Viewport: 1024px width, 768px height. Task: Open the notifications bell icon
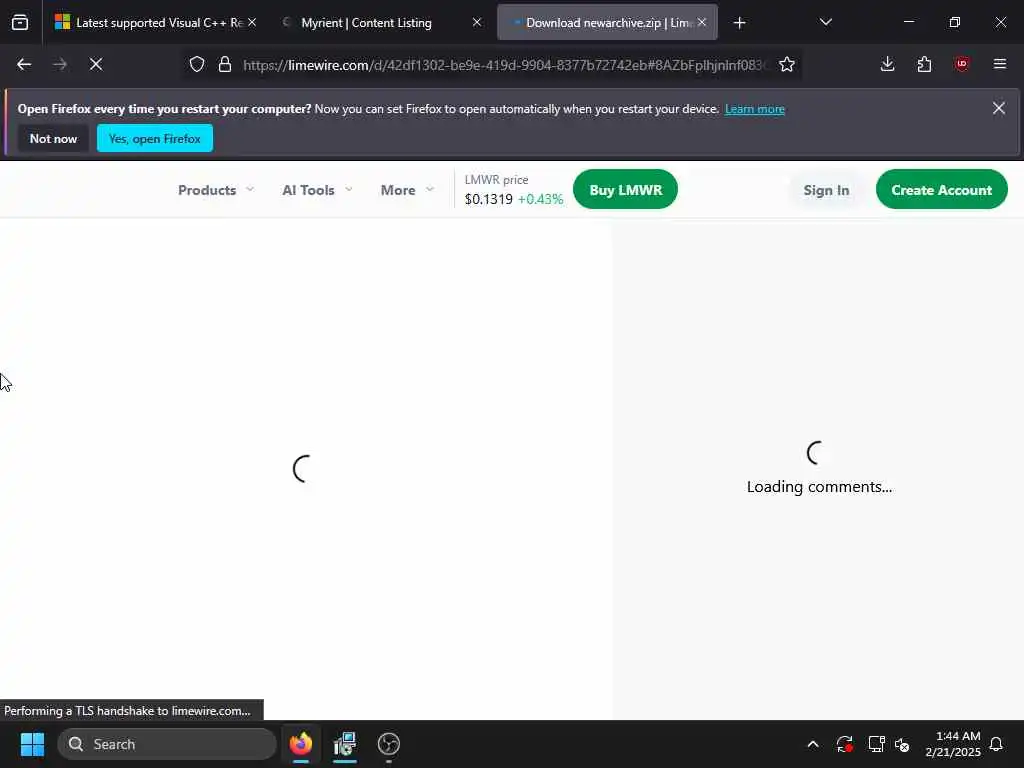[997, 744]
